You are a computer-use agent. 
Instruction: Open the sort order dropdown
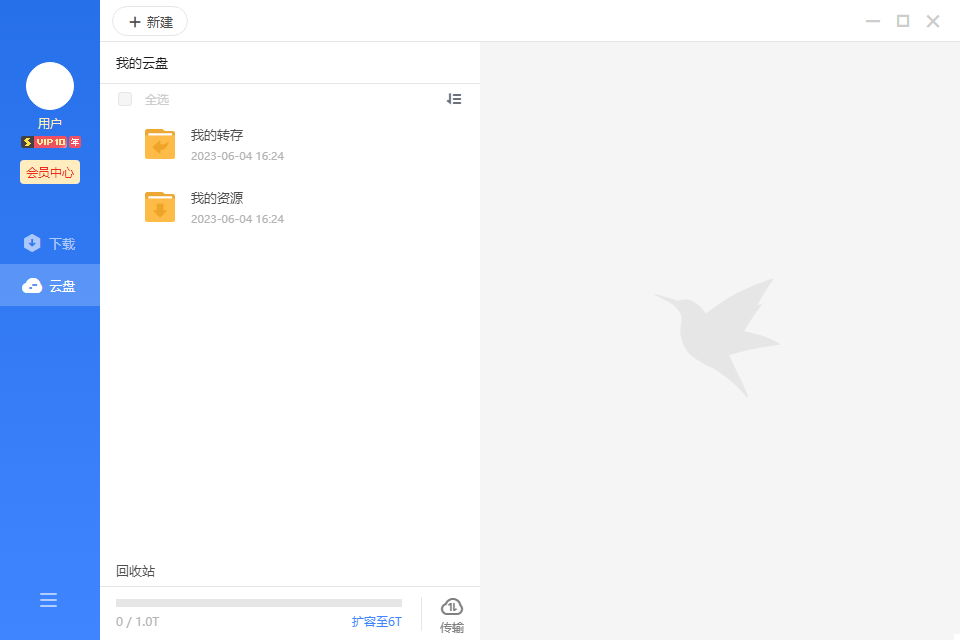point(454,99)
